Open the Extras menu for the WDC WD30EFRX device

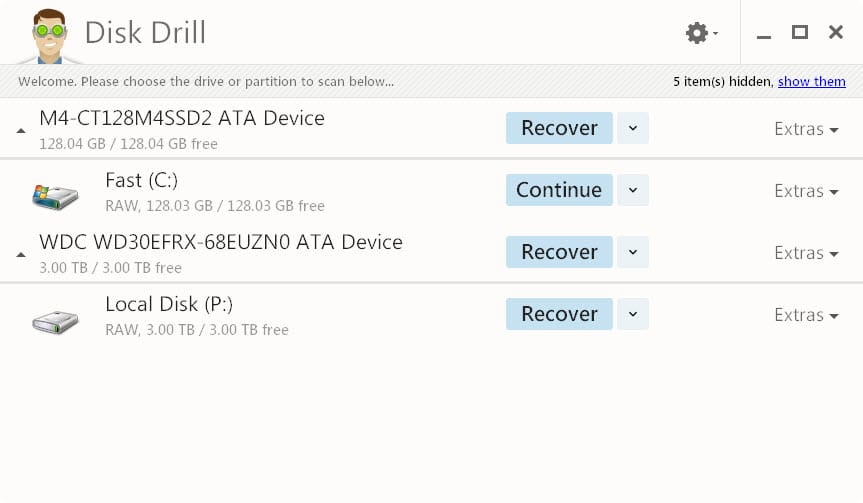806,253
